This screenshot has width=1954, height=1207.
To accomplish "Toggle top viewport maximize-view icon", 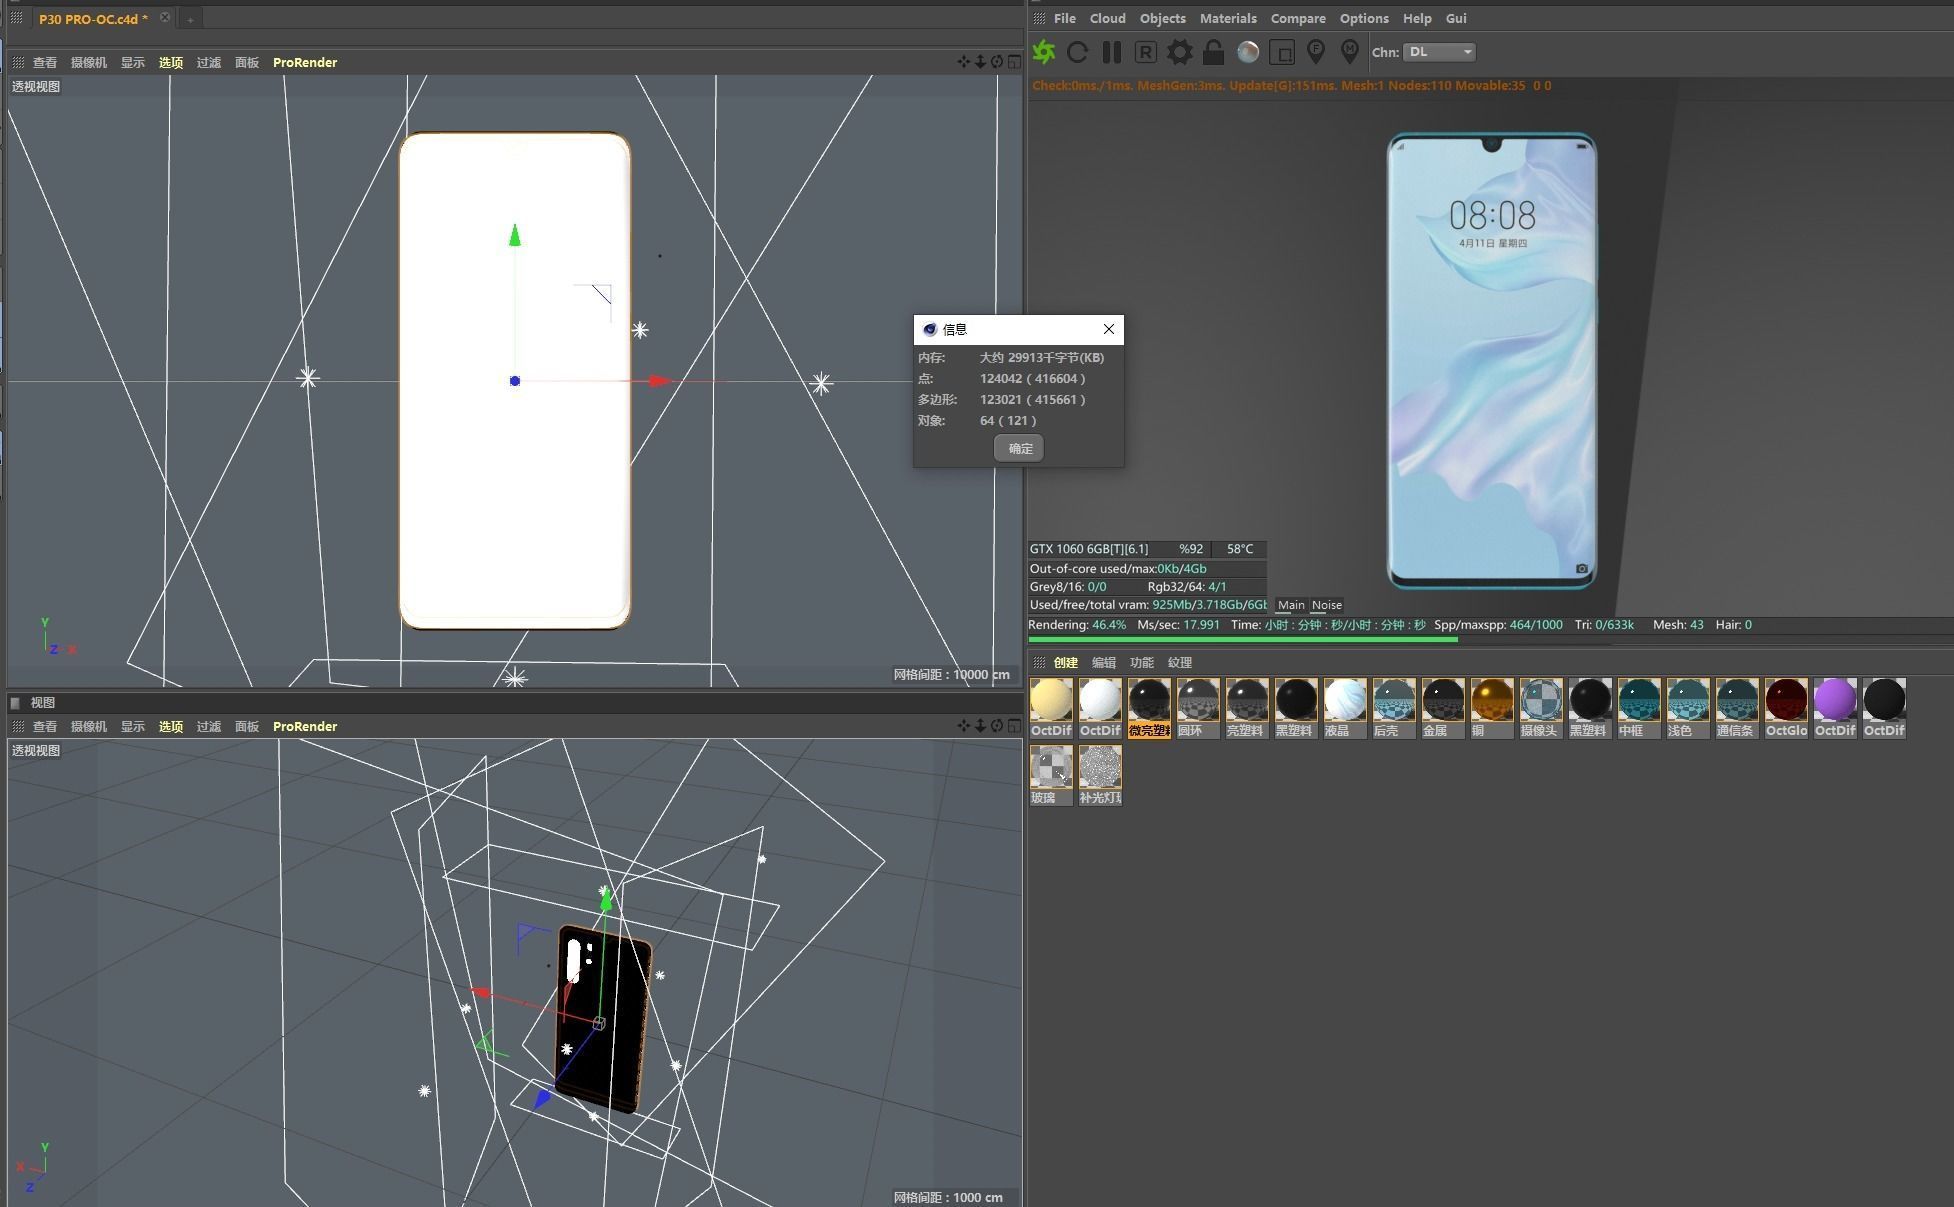I will [1014, 62].
